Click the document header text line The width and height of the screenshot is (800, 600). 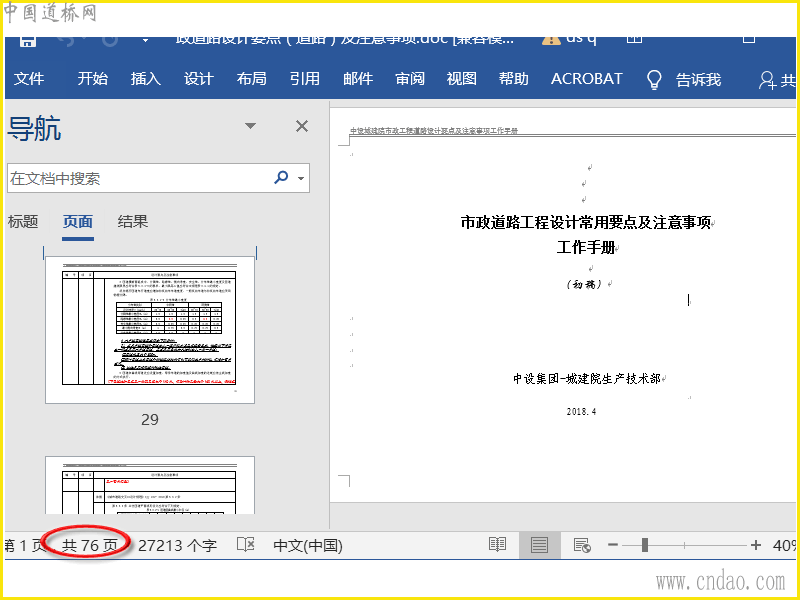[x=434, y=131]
